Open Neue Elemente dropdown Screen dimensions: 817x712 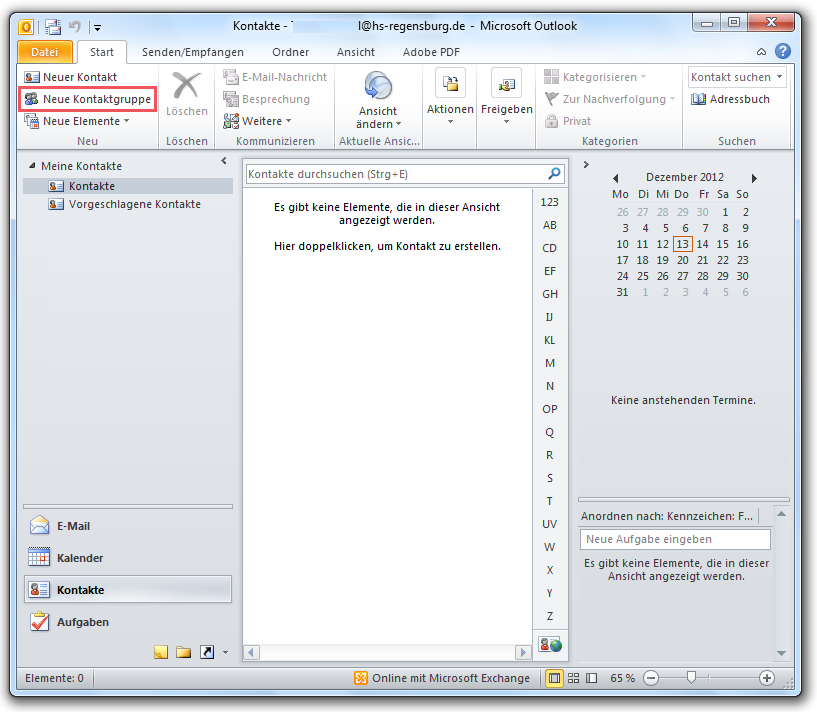pyautogui.click(x=77, y=121)
